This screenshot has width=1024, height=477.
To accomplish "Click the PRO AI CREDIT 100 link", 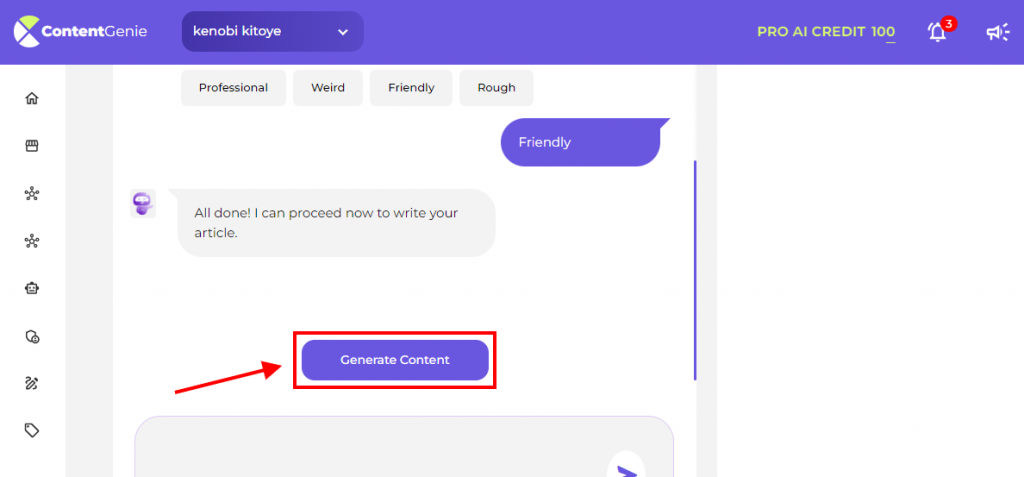I will [826, 31].
